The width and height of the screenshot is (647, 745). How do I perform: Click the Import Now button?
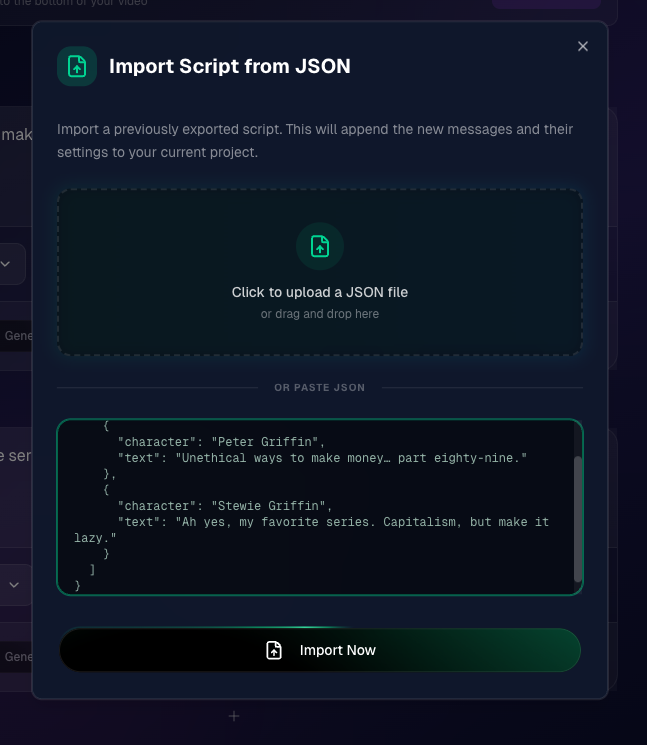[320, 650]
